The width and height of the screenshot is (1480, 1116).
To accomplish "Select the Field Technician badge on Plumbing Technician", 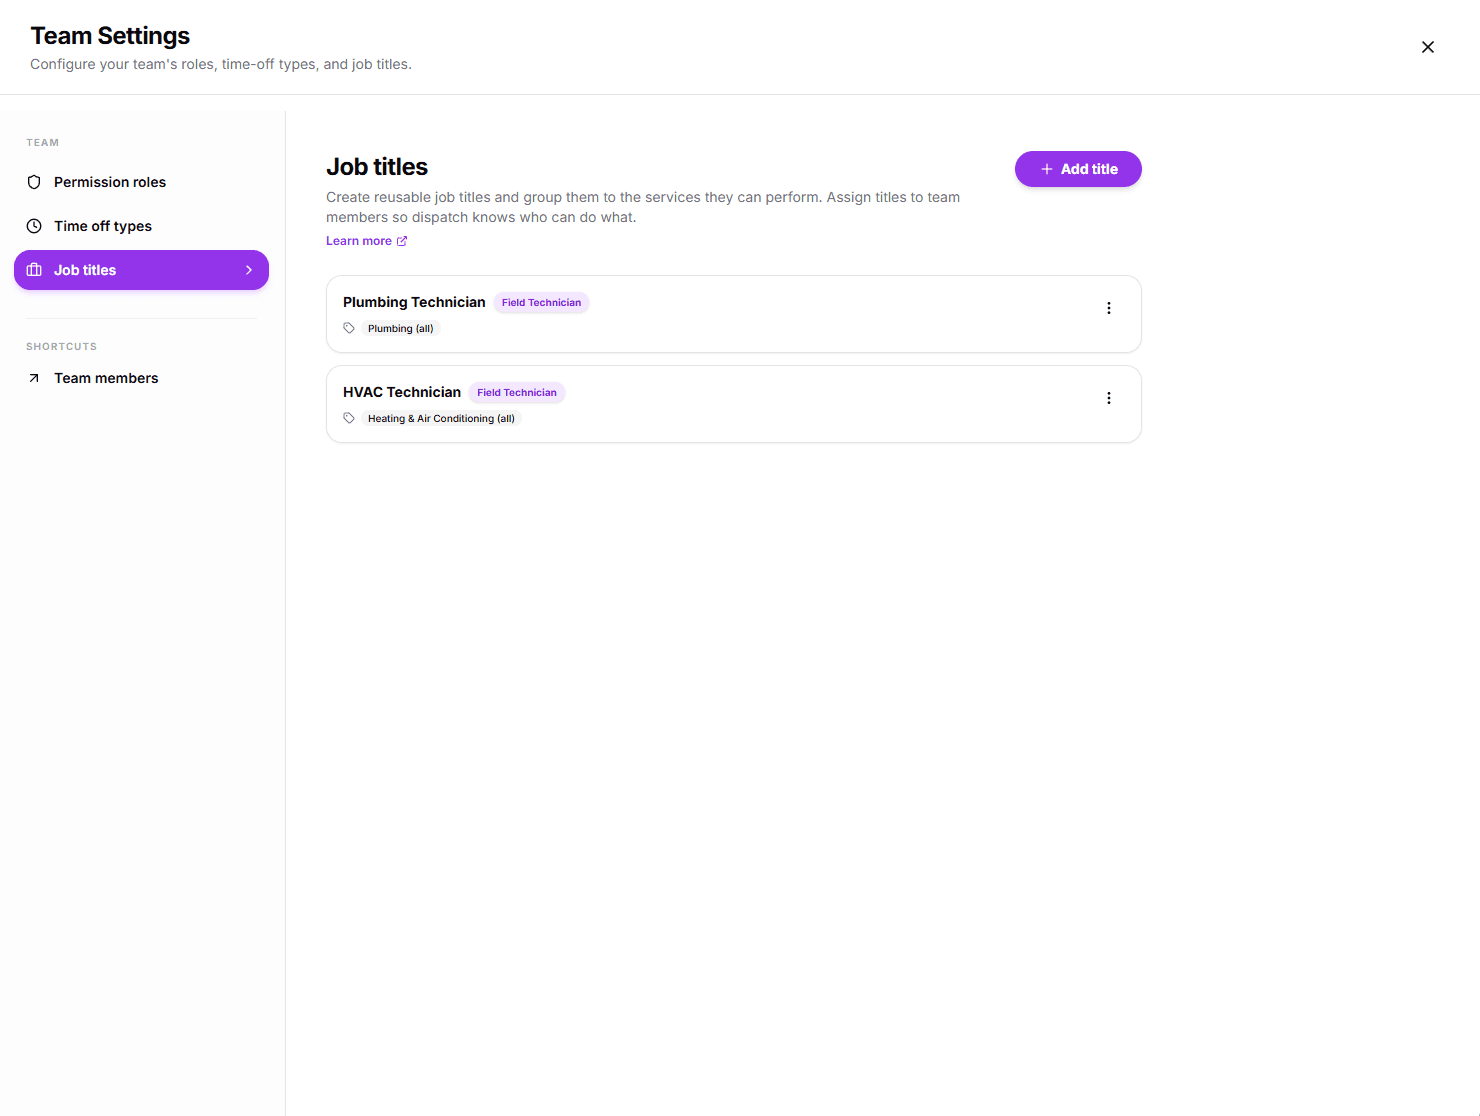I will 541,303.
